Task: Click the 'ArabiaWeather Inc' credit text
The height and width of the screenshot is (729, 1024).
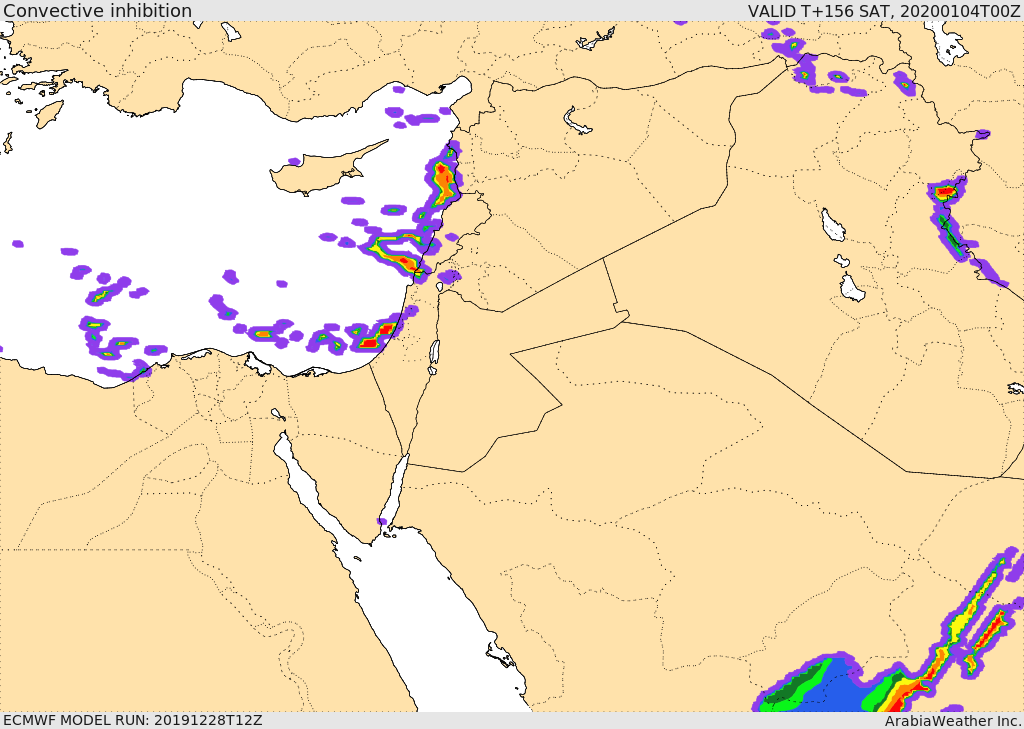Action: [x=952, y=721]
